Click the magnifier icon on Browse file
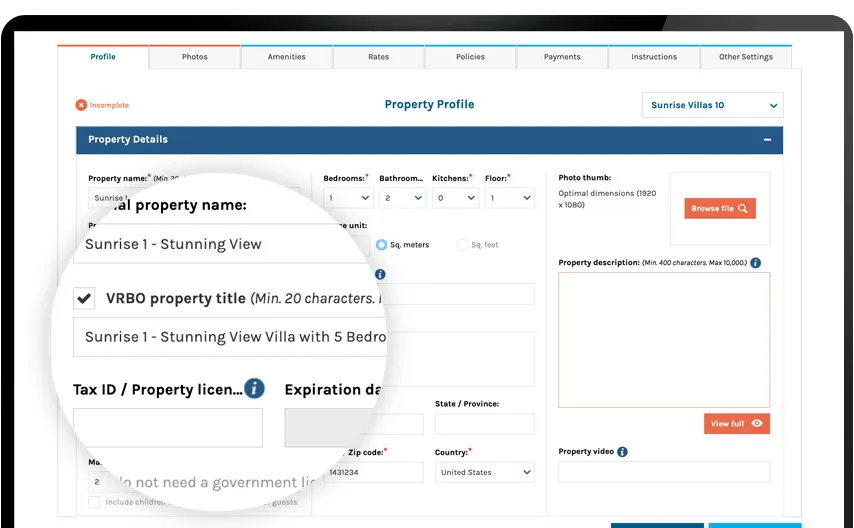 point(742,209)
